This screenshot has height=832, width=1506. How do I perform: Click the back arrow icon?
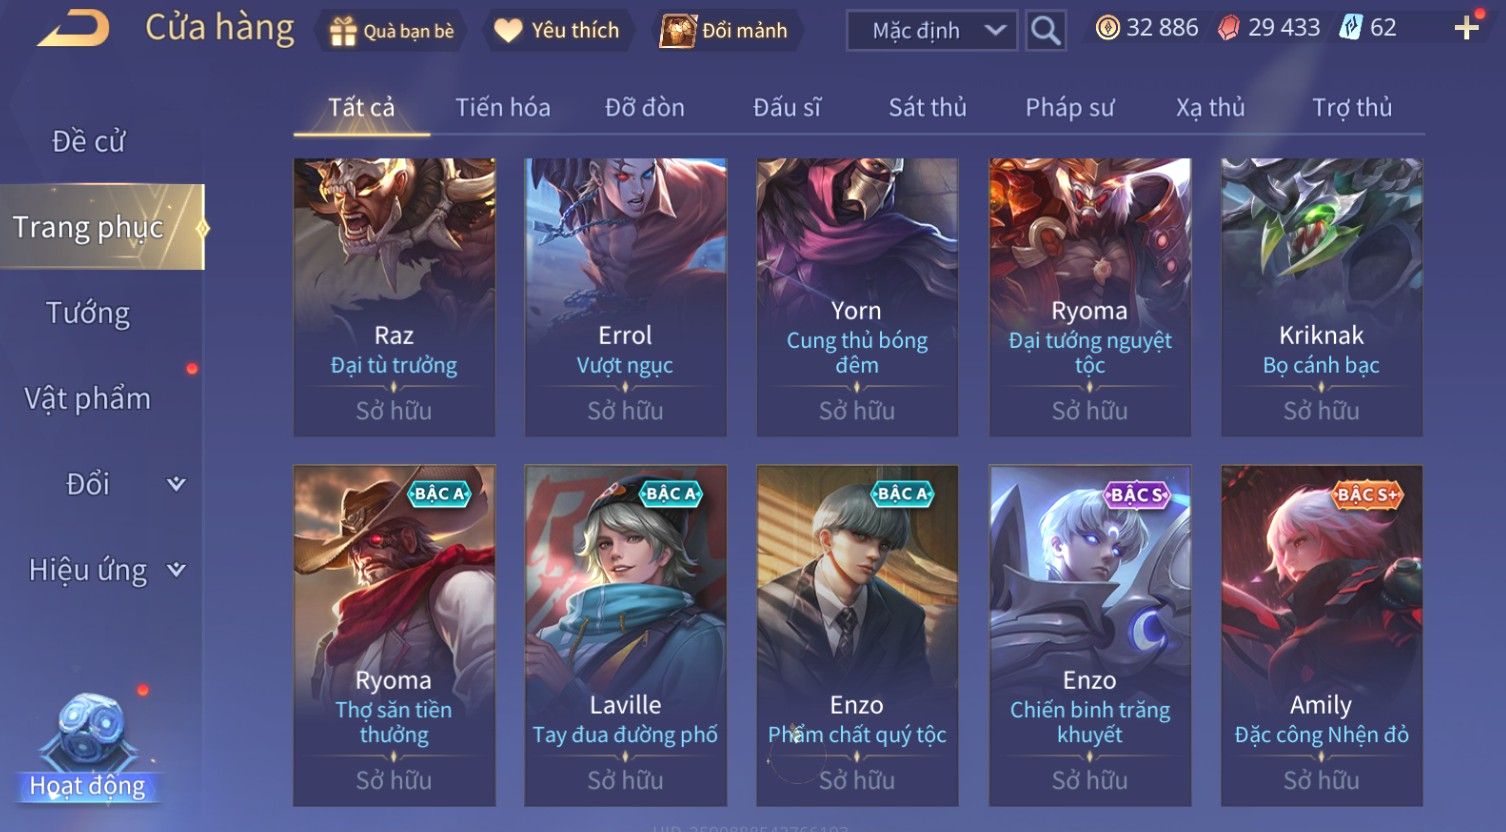pos(74,28)
